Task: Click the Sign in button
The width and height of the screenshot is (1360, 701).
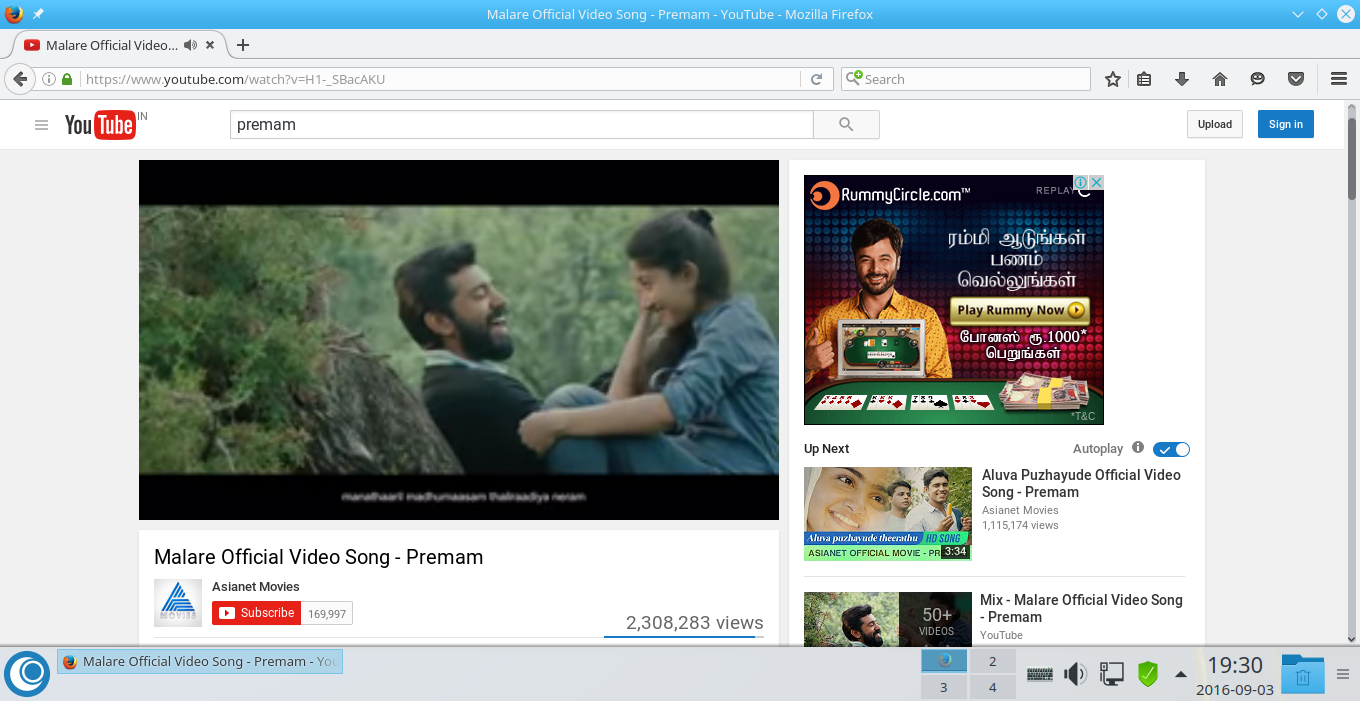Action: 1286,124
